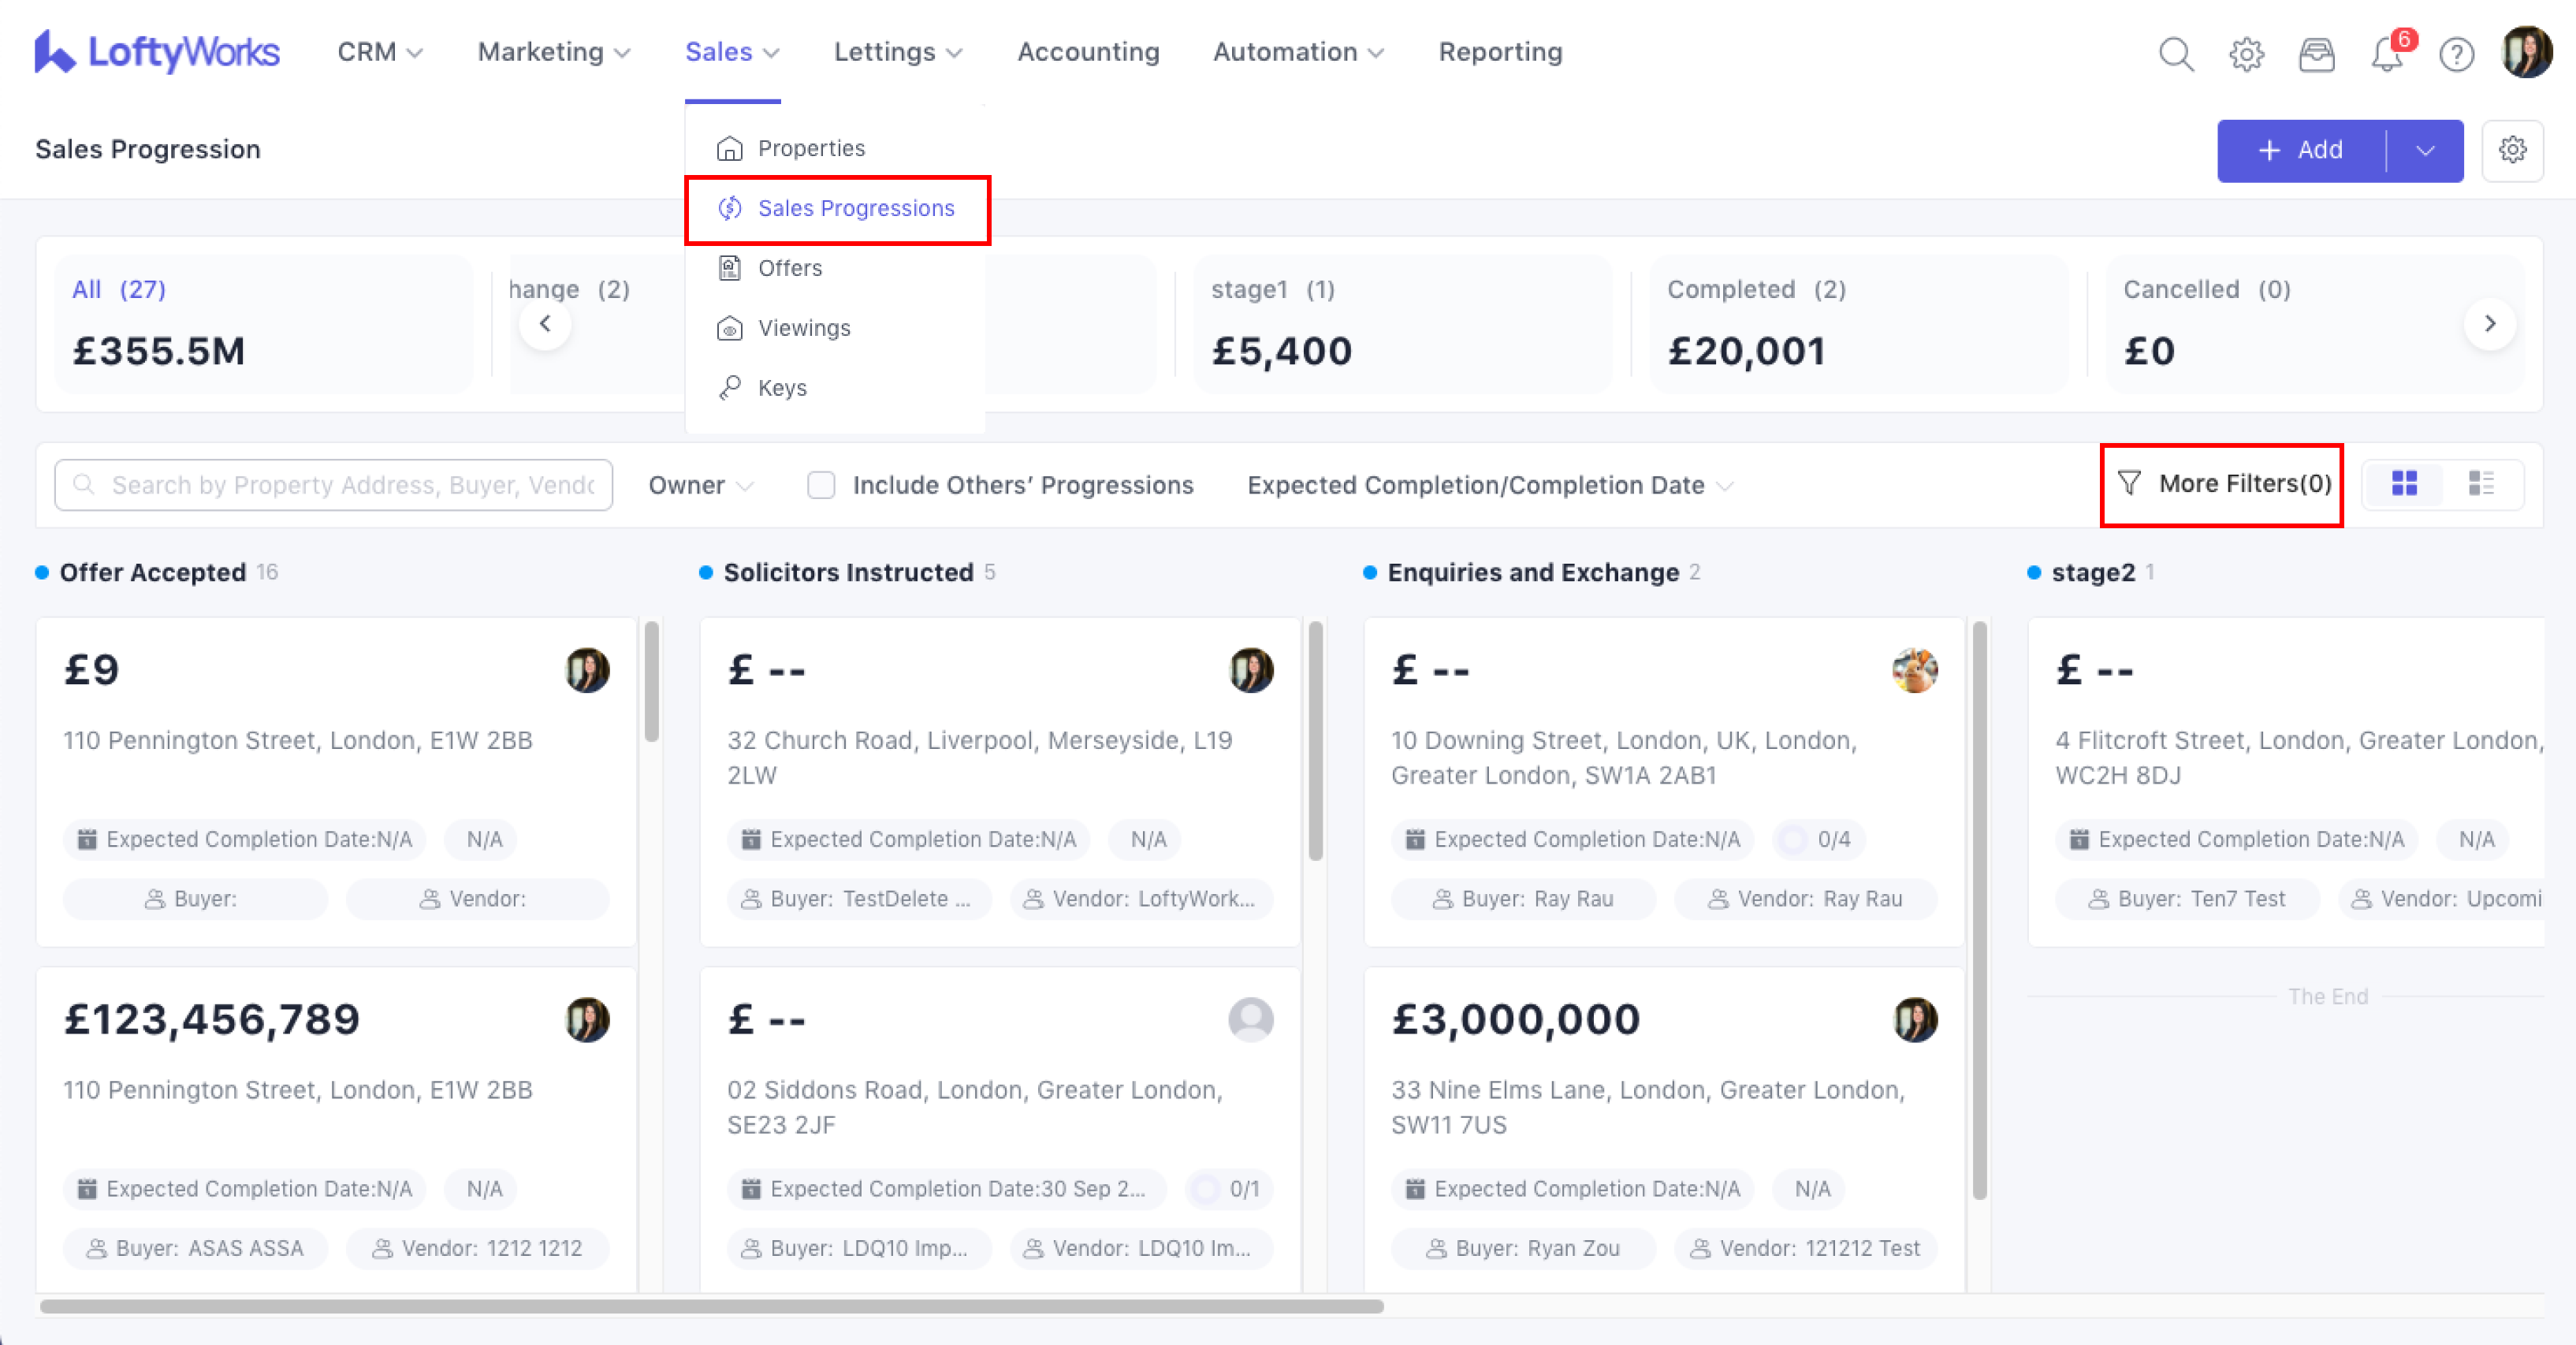Open settings gear in top navigation
2576x1345 pixels.
[x=2246, y=53]
